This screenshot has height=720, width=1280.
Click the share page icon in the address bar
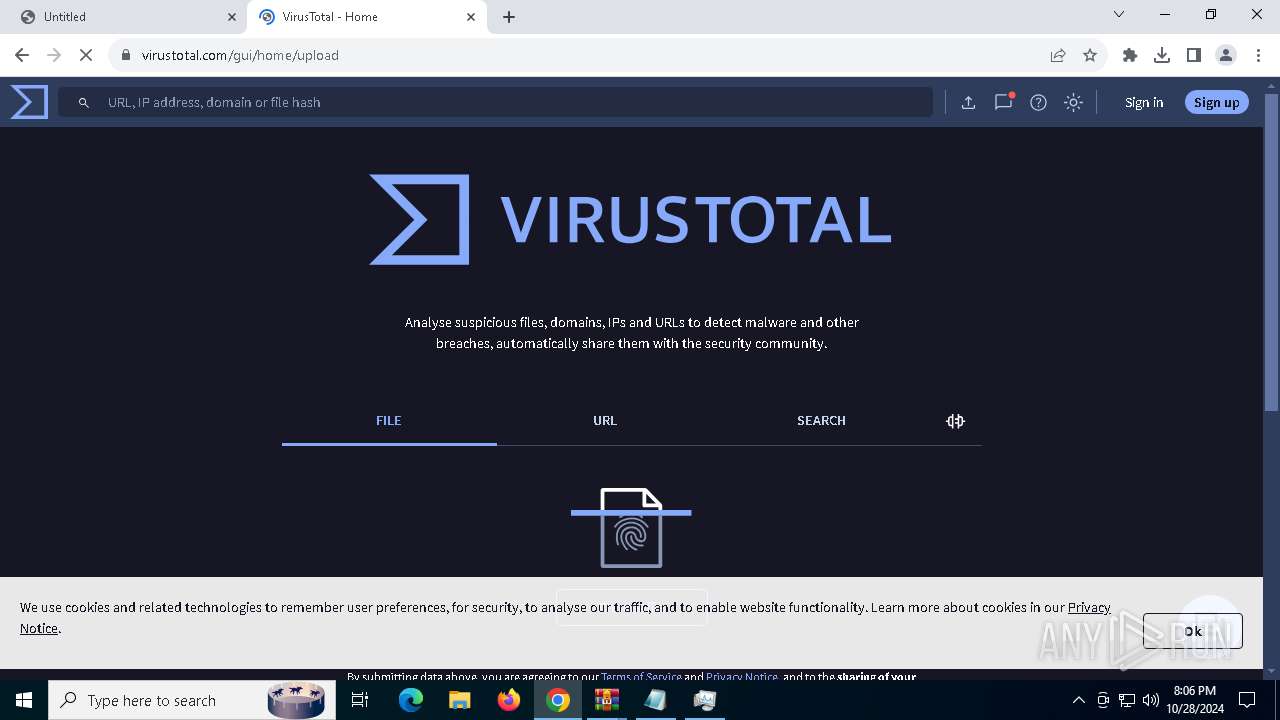(1058, 55)
